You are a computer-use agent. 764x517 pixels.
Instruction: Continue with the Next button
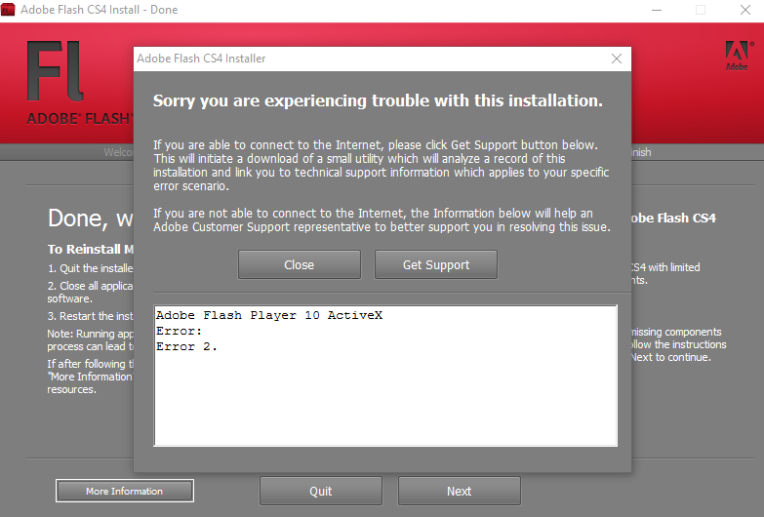tap(459, 491)
